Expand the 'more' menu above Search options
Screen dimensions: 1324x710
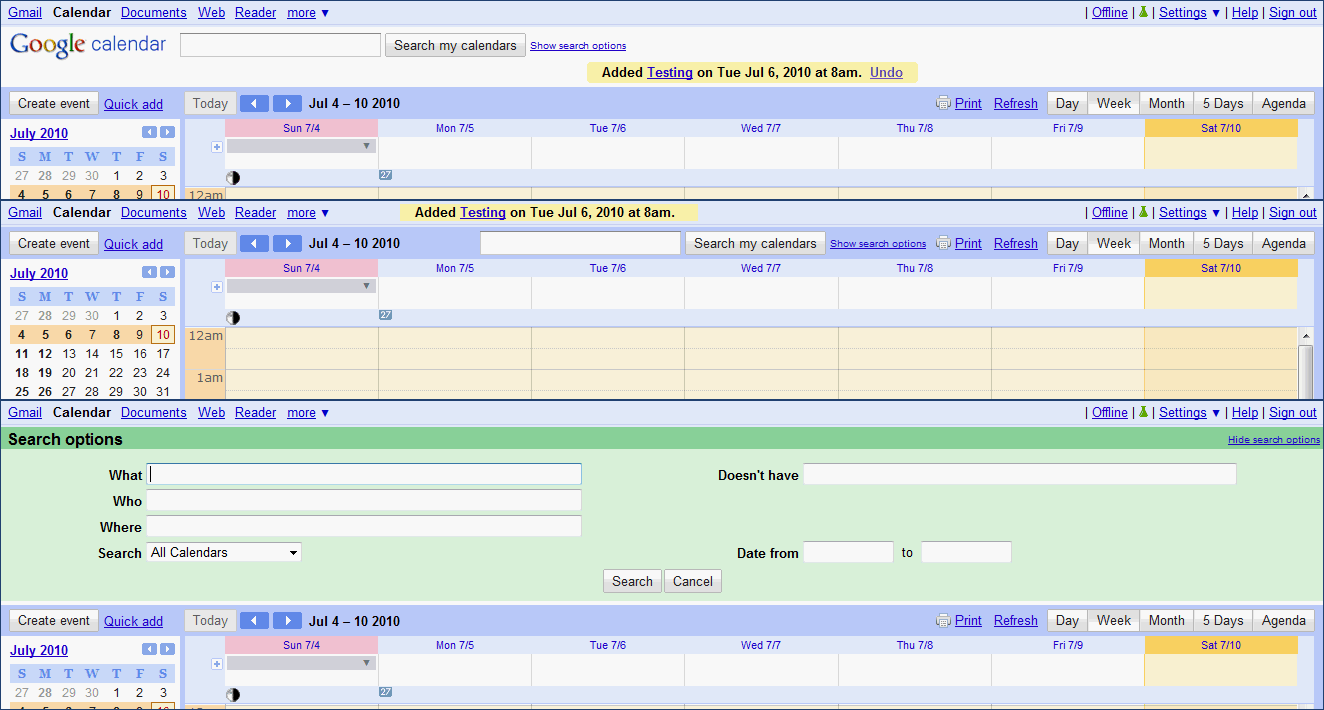[x=307, y=412]
